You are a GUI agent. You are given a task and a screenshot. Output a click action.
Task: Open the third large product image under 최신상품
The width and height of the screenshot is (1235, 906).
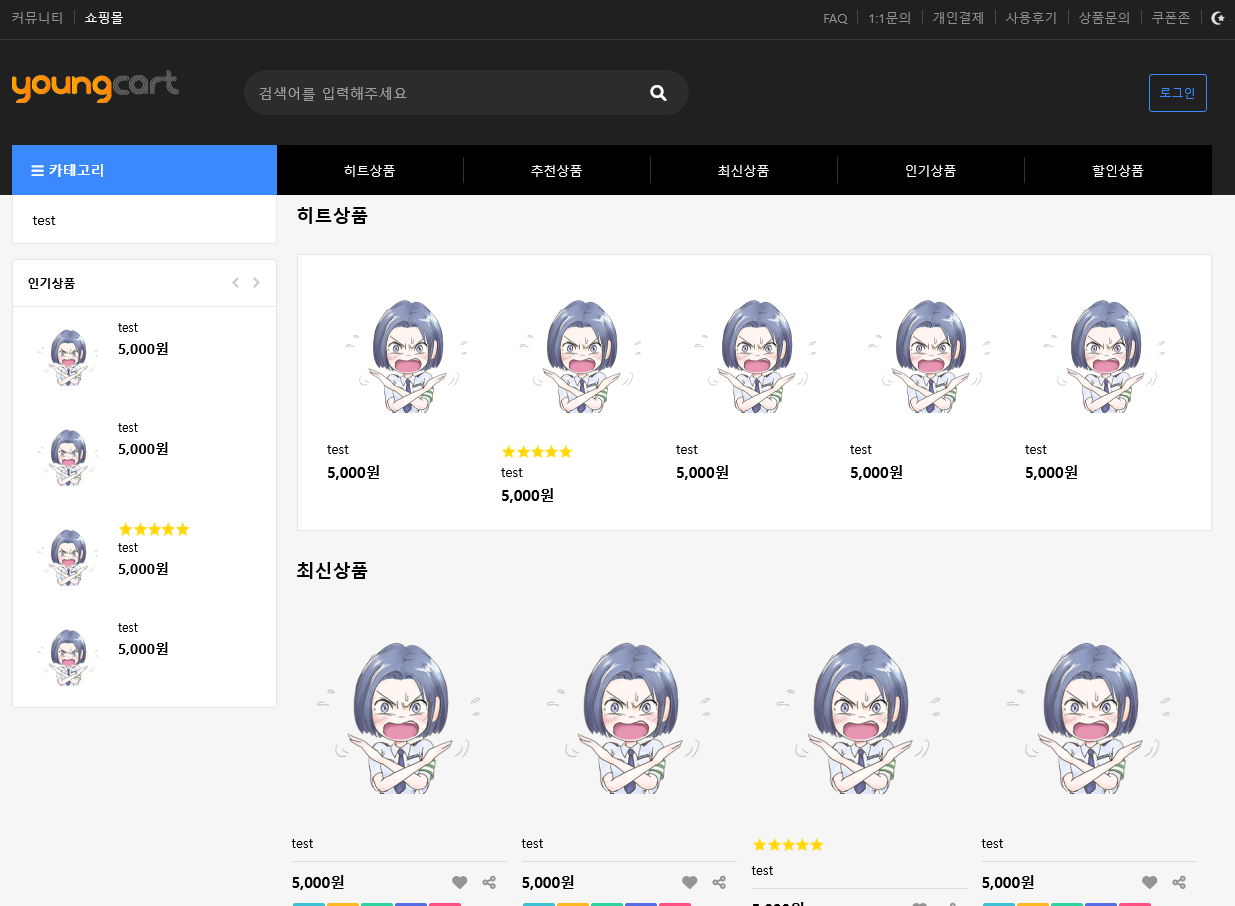coord(859,717)
